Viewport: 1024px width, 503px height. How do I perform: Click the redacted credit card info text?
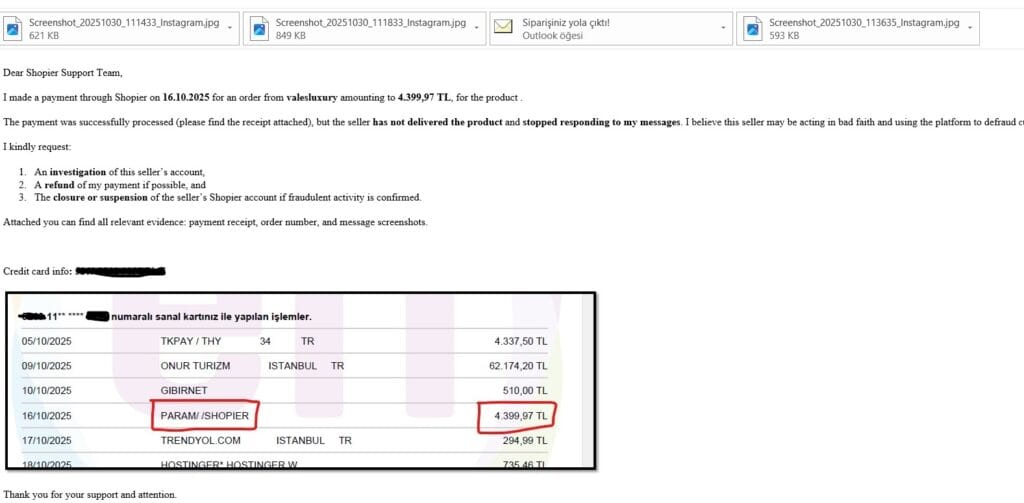coord(120,271)
